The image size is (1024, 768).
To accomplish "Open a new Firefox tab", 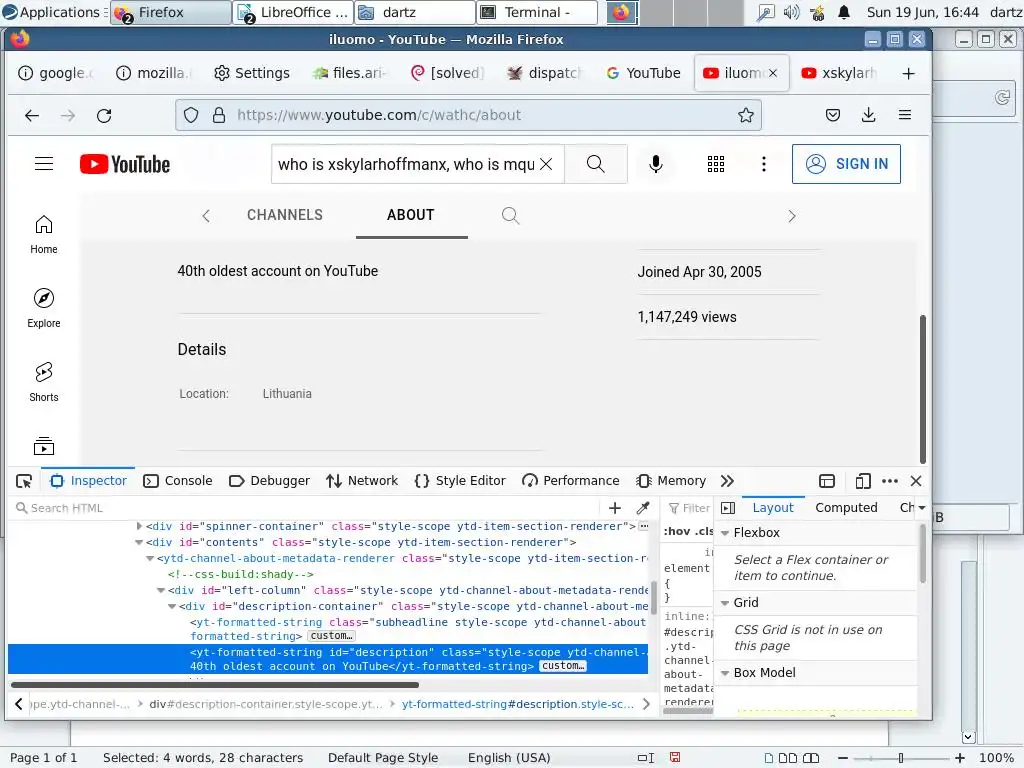I will click(x=908, y=73).
